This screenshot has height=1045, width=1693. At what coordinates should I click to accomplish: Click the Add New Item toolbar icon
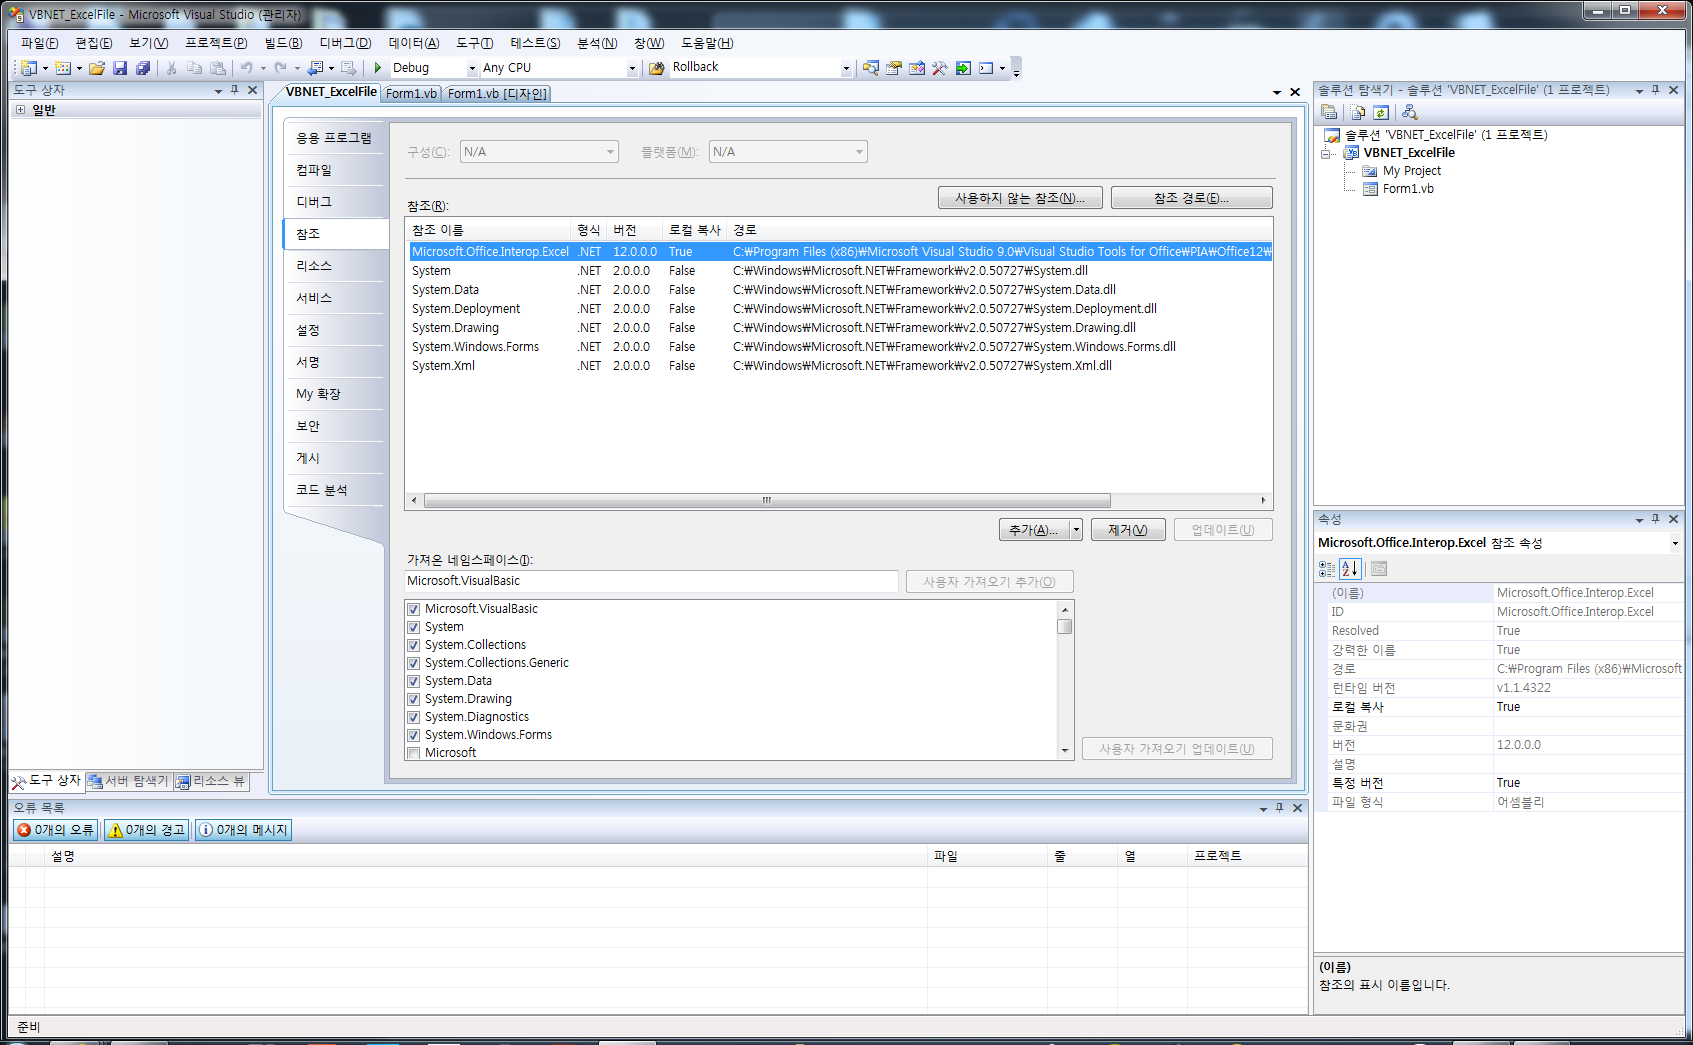[63, 68]
